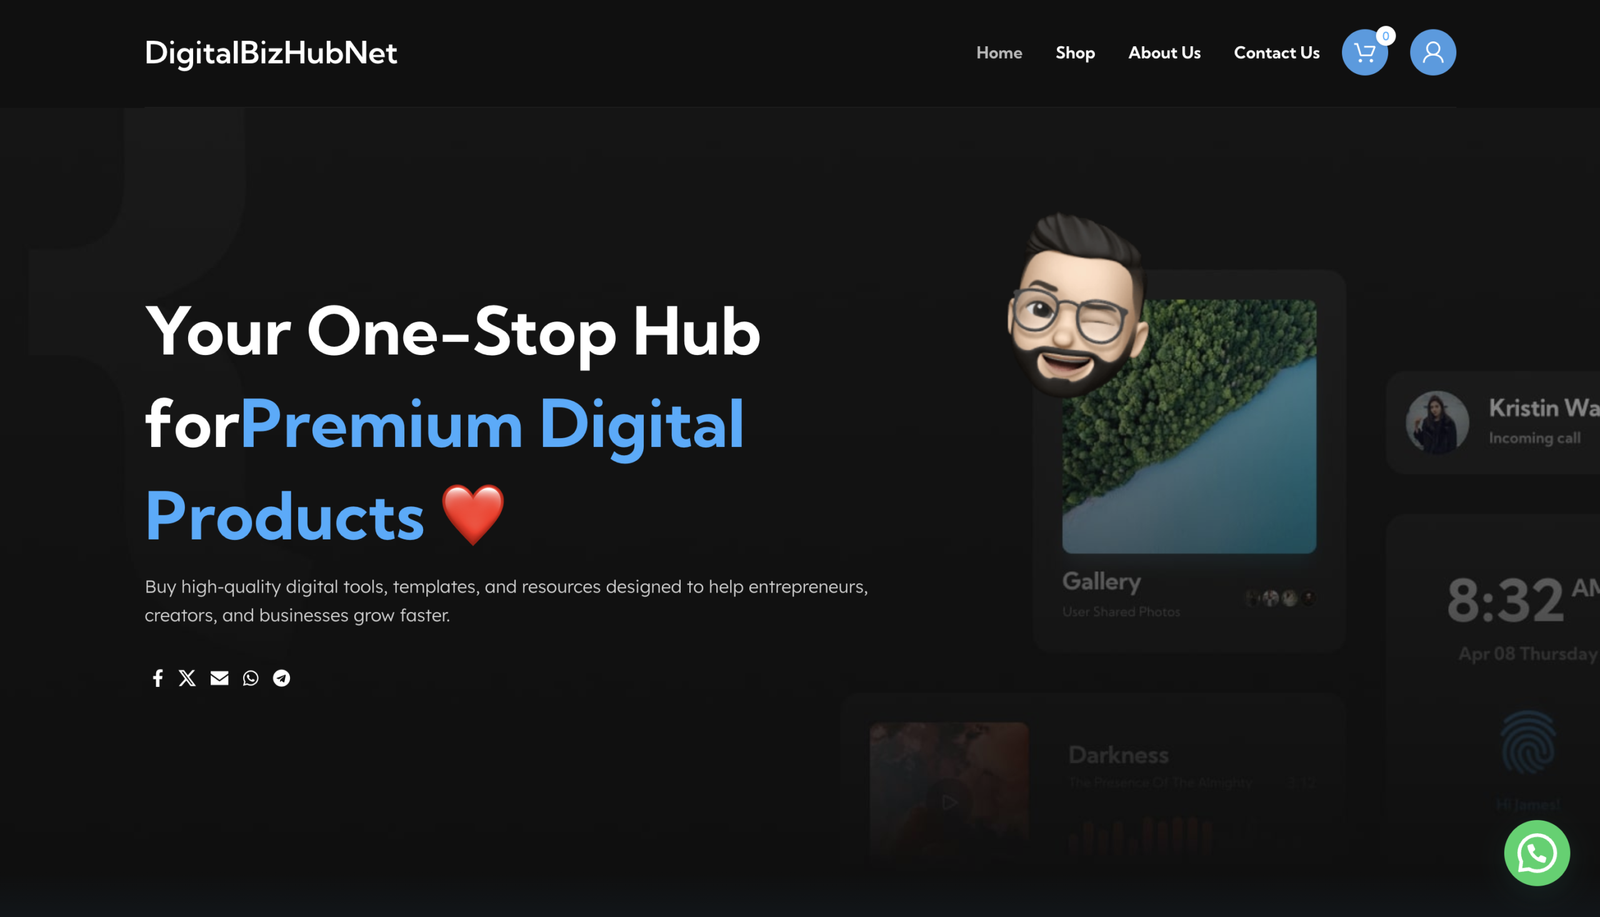Click the Kristin incoming call avatar
The height and width of the screenshot is (917, 1600).
pos(1437,422)
